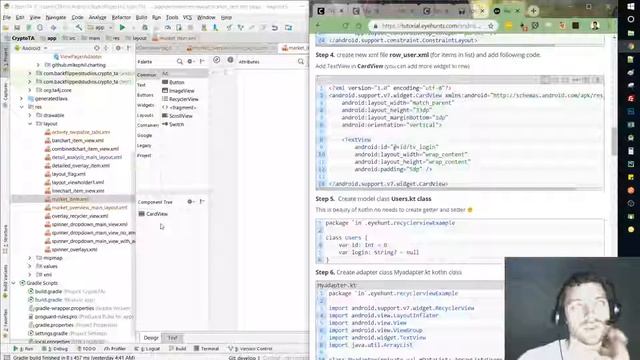Open Project Structure icon at toolbar end

coord(289,28)
